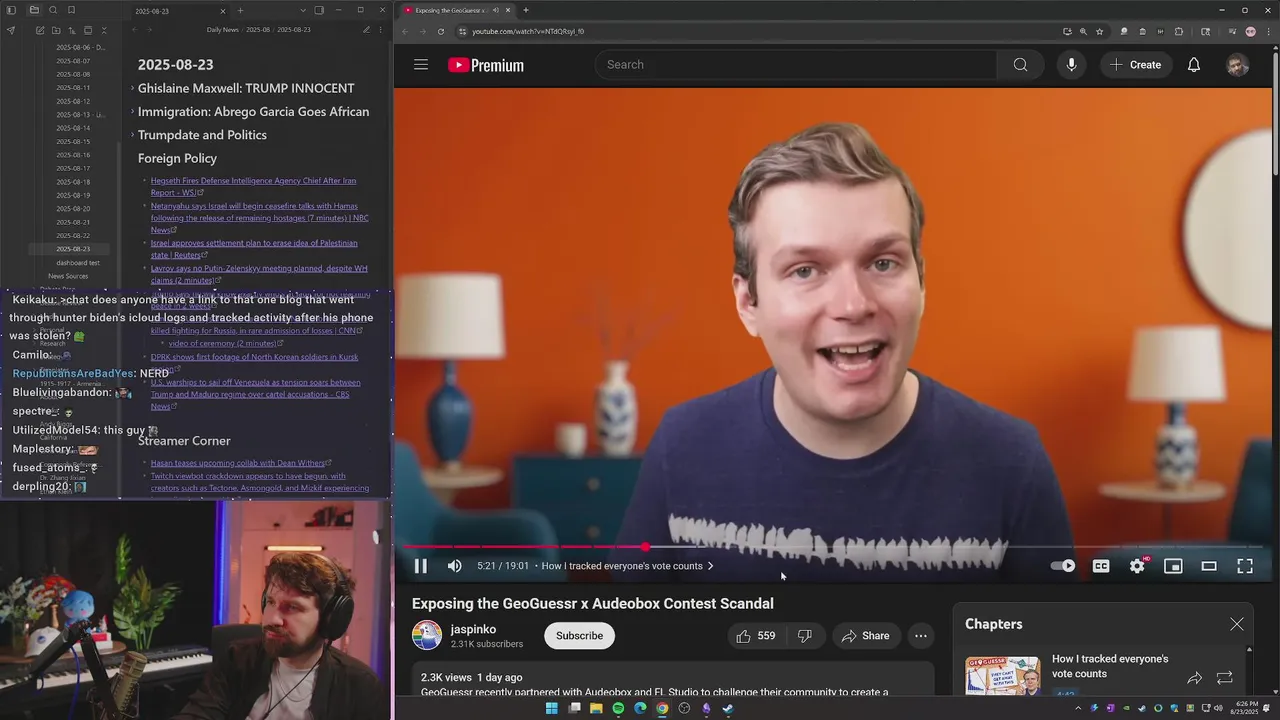Open the 'Hegseth Fires Defense Intelligence Agency Chief' link
The height and width of the screenshot is (720, 1280).
(253, 187)
